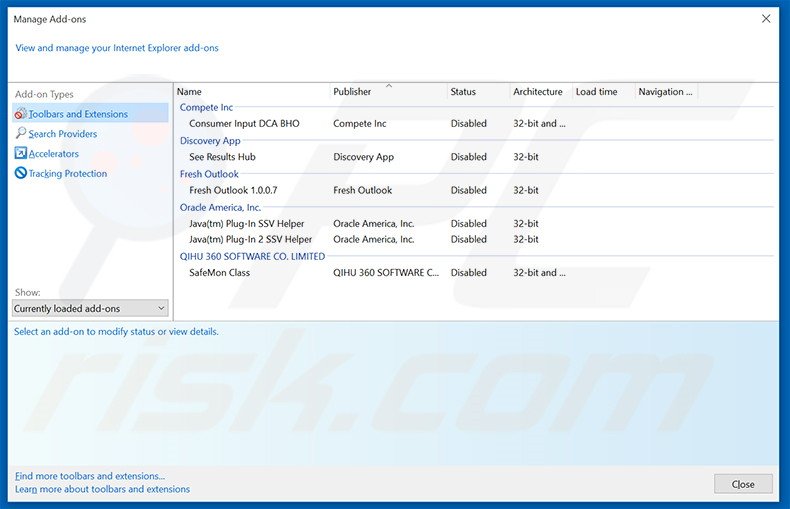Select the SafeMon Class add-on
This screenshot has width=790, height=509.
click(219, 272)
